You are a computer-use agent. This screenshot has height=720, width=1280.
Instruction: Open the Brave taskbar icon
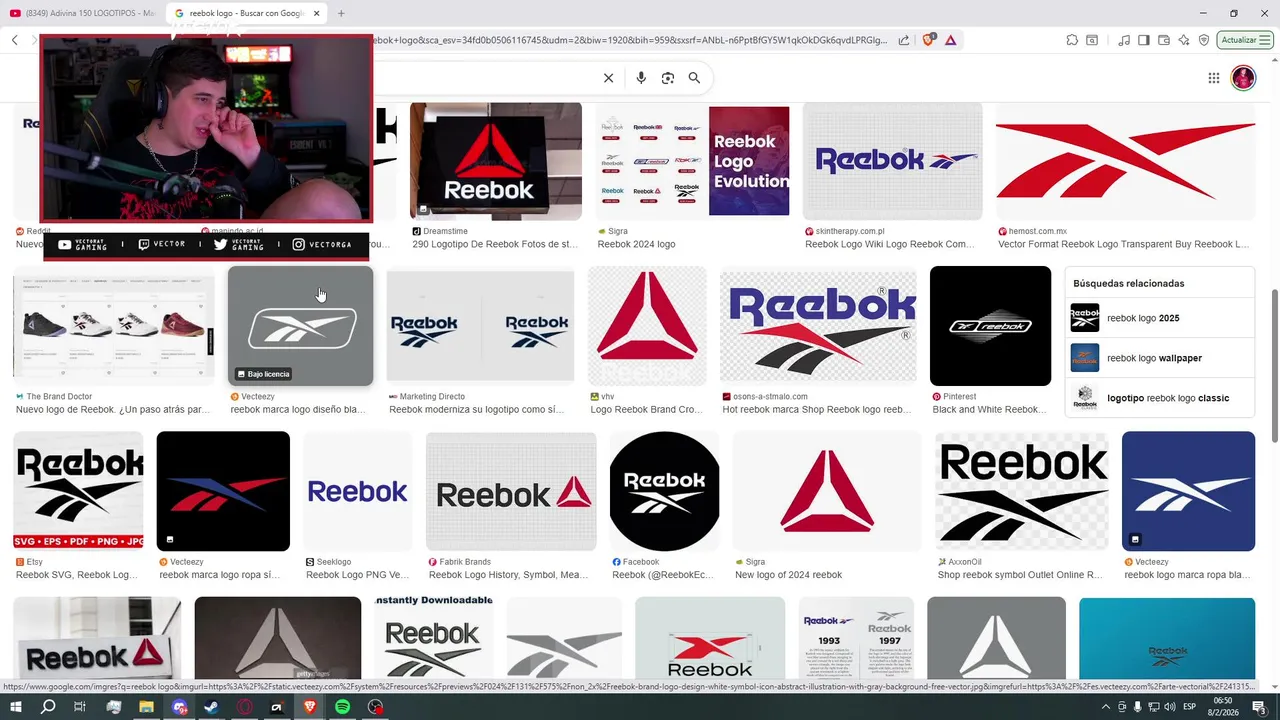[309, 707]
